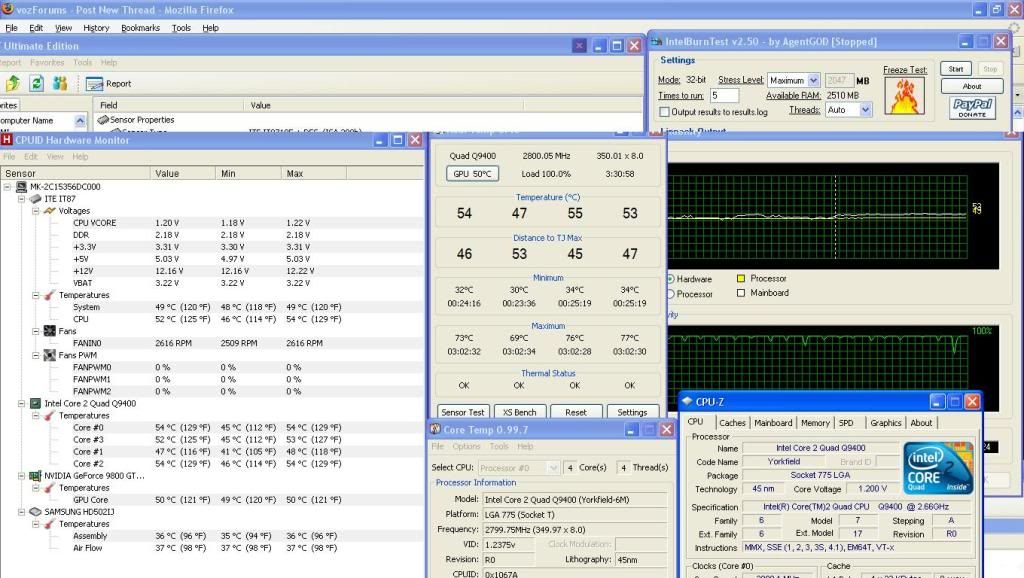1024x578 pixels.
Task: Switch to the Caches tab in CPU-Z
Action: coord(732,423)
